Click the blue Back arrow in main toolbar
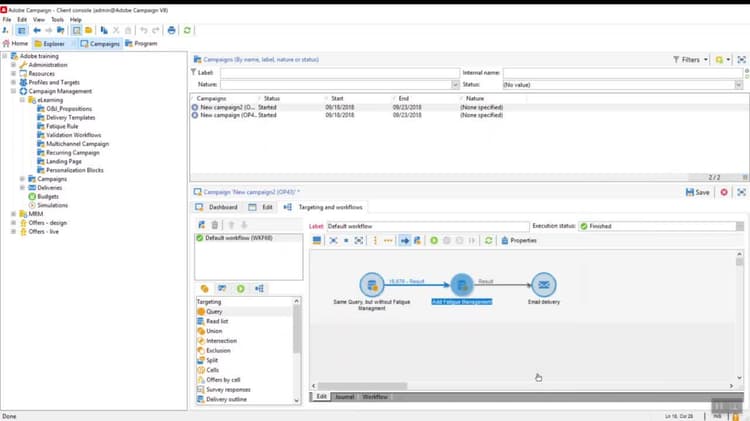The width and height of the screenshot is (750, 421). (37, 30)
